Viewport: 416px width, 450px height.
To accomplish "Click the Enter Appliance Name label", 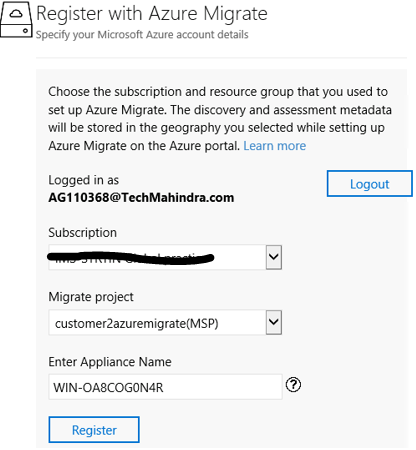I will (x=110, y=362).
